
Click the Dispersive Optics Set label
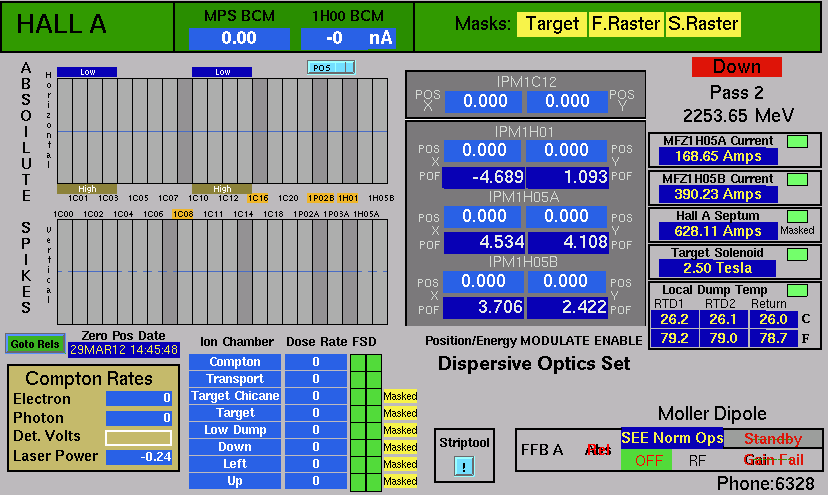click(534, 363)
